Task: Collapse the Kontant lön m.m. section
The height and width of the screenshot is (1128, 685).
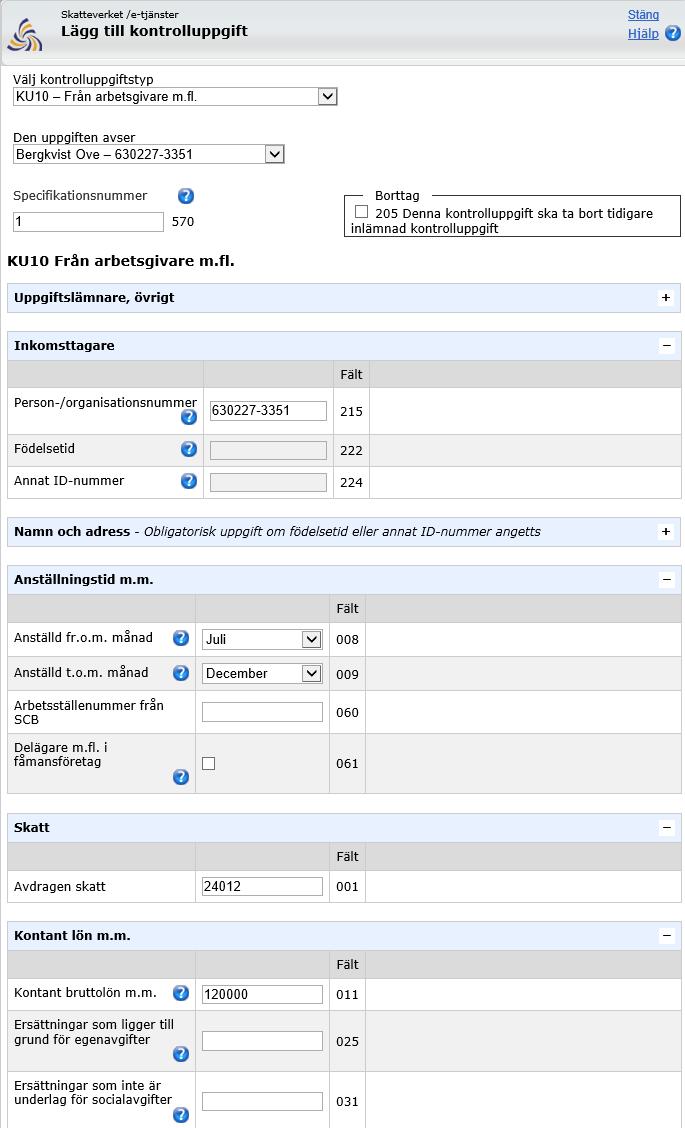Action: [x=666, y=936]
